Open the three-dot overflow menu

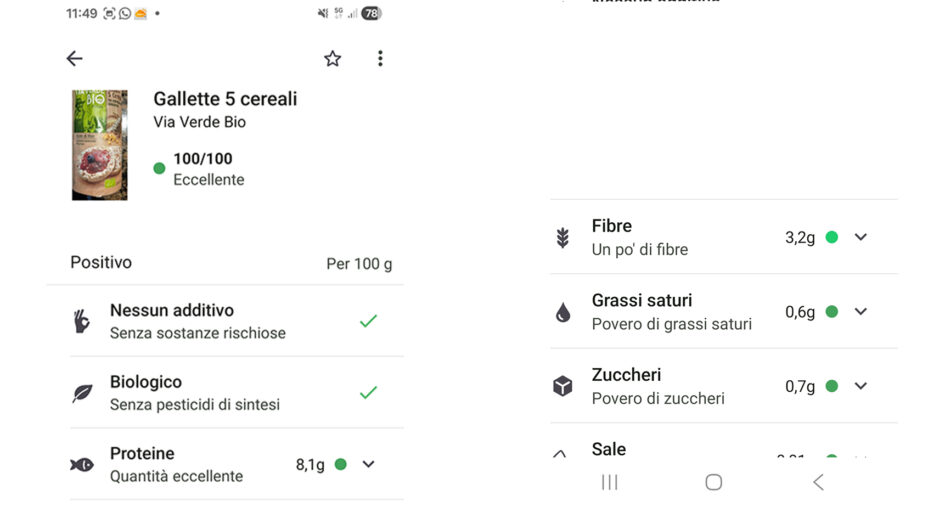pyautogui.click(x=380, y=59)
